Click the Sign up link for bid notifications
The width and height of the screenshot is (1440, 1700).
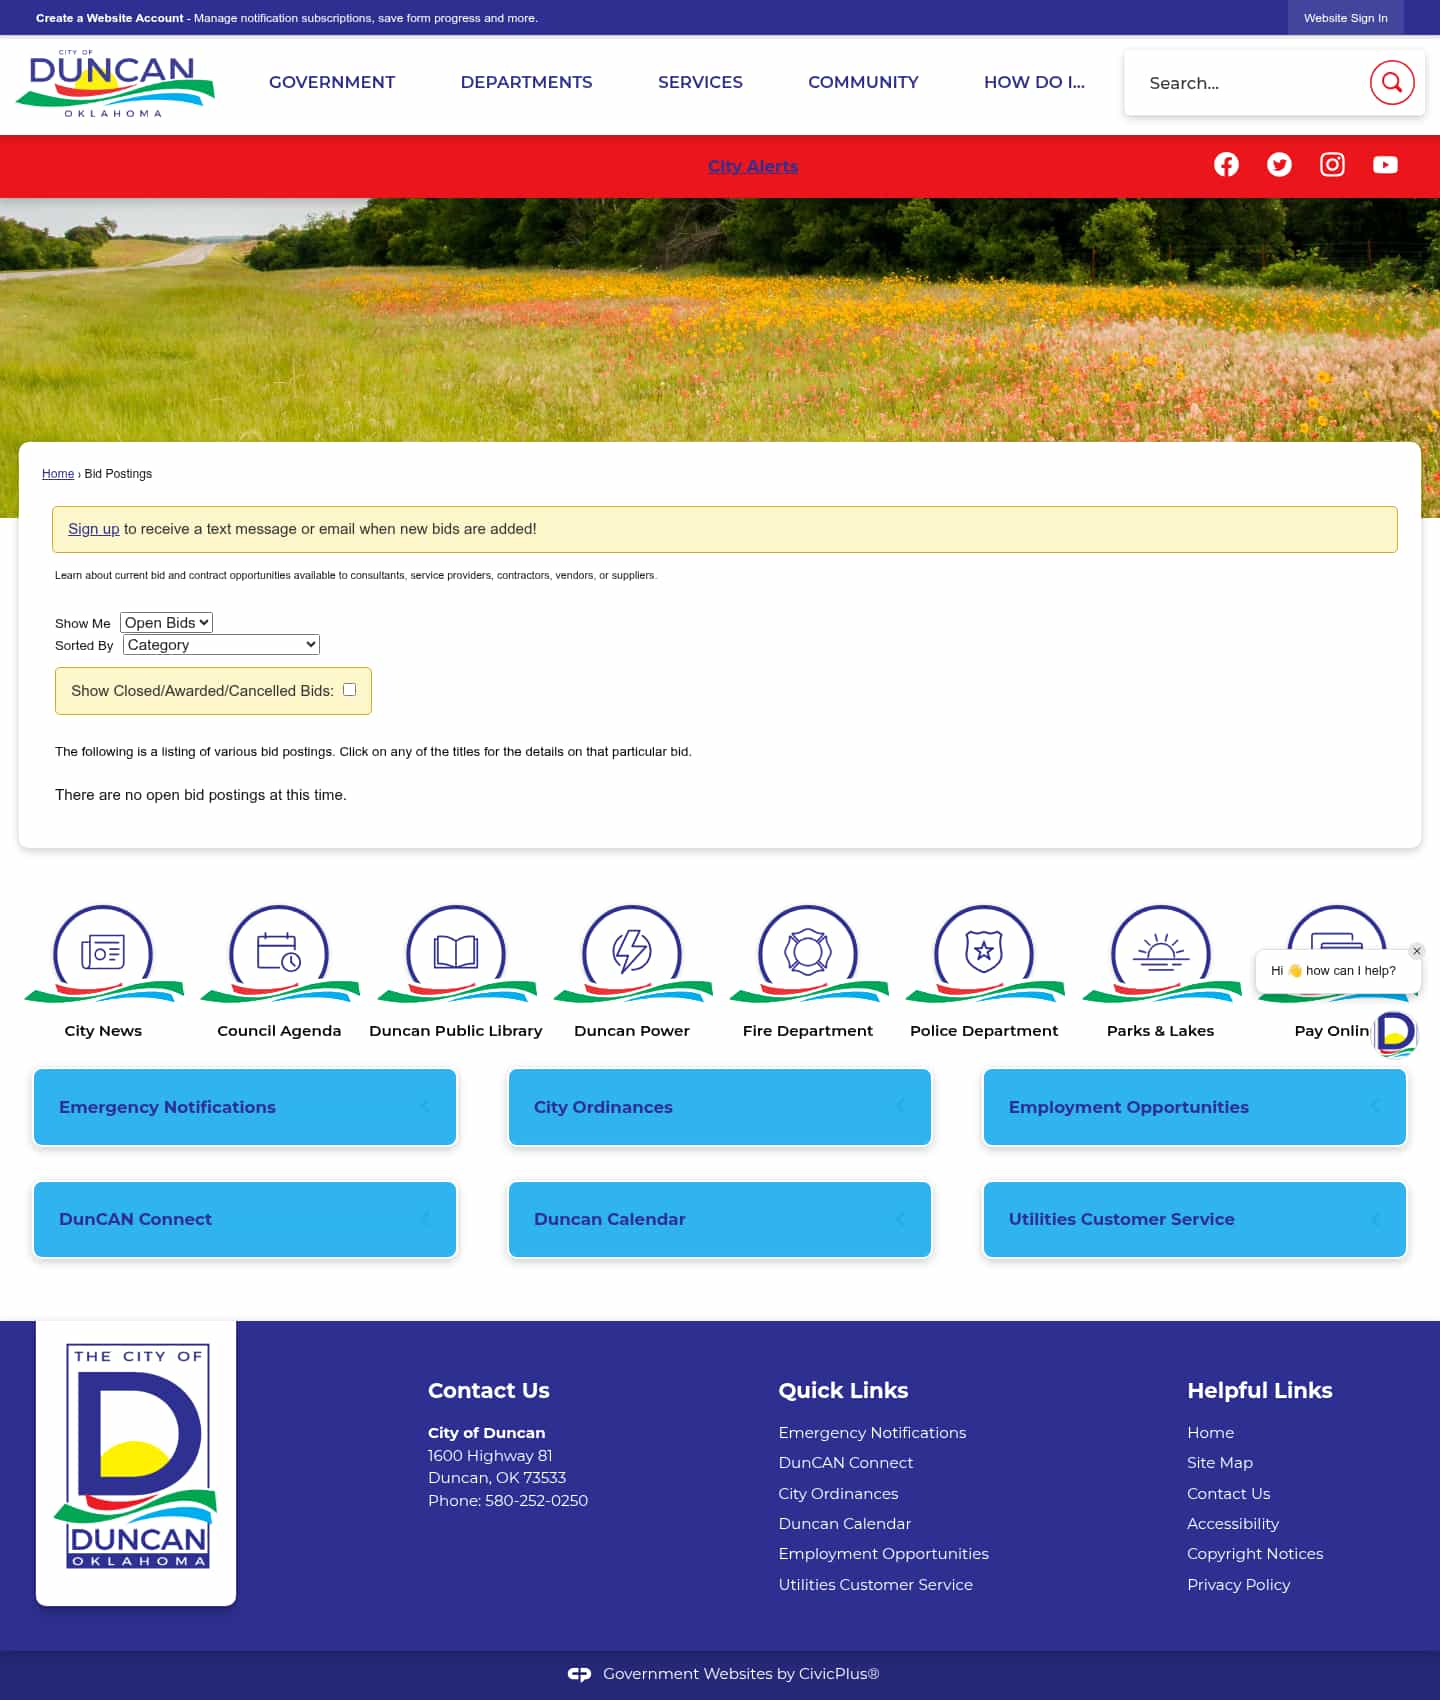click(93, 529)
